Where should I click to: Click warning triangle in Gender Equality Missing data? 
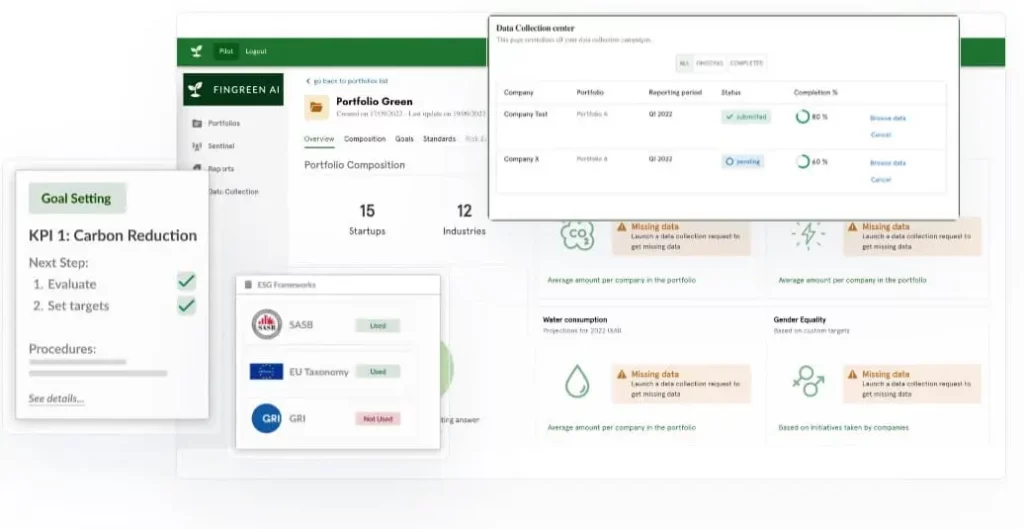(x=853, y=374)
